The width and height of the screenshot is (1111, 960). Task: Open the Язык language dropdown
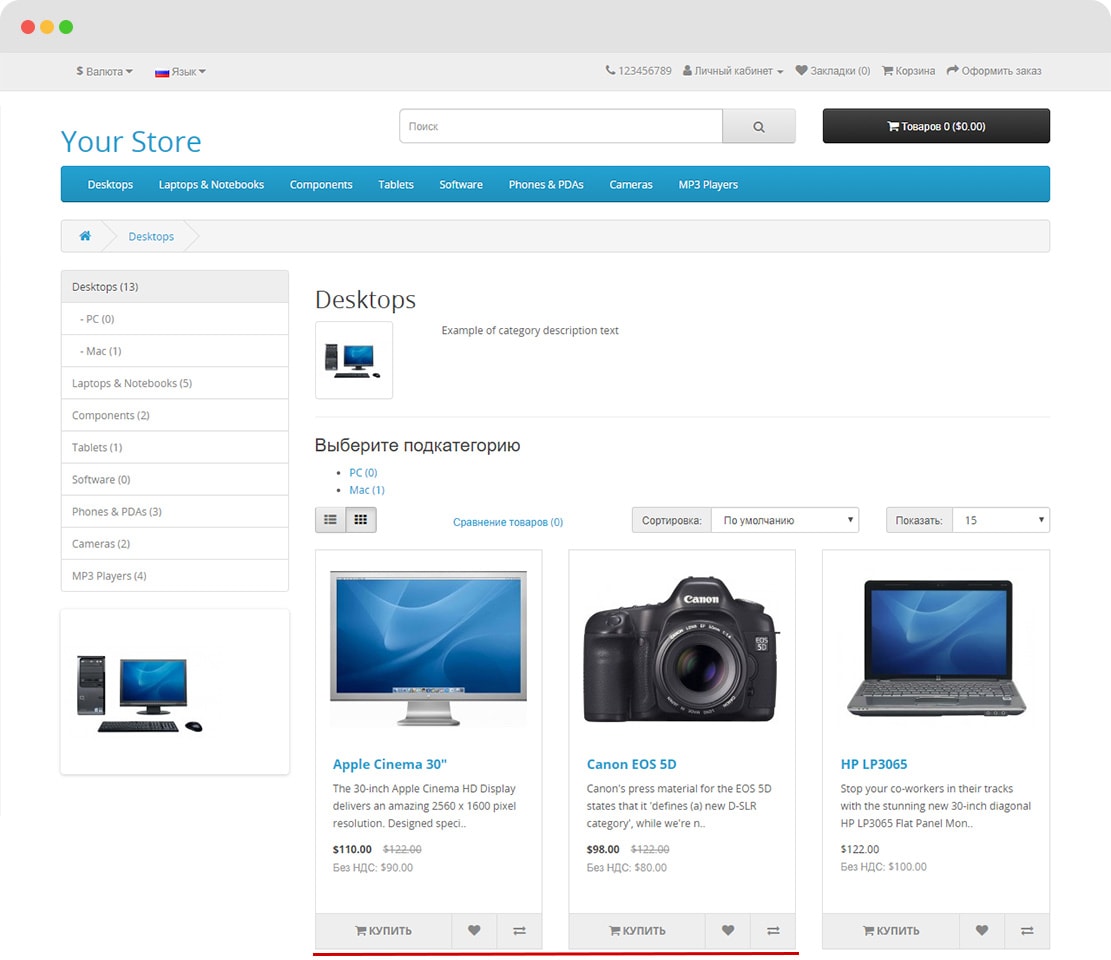[x=181, y=72]
